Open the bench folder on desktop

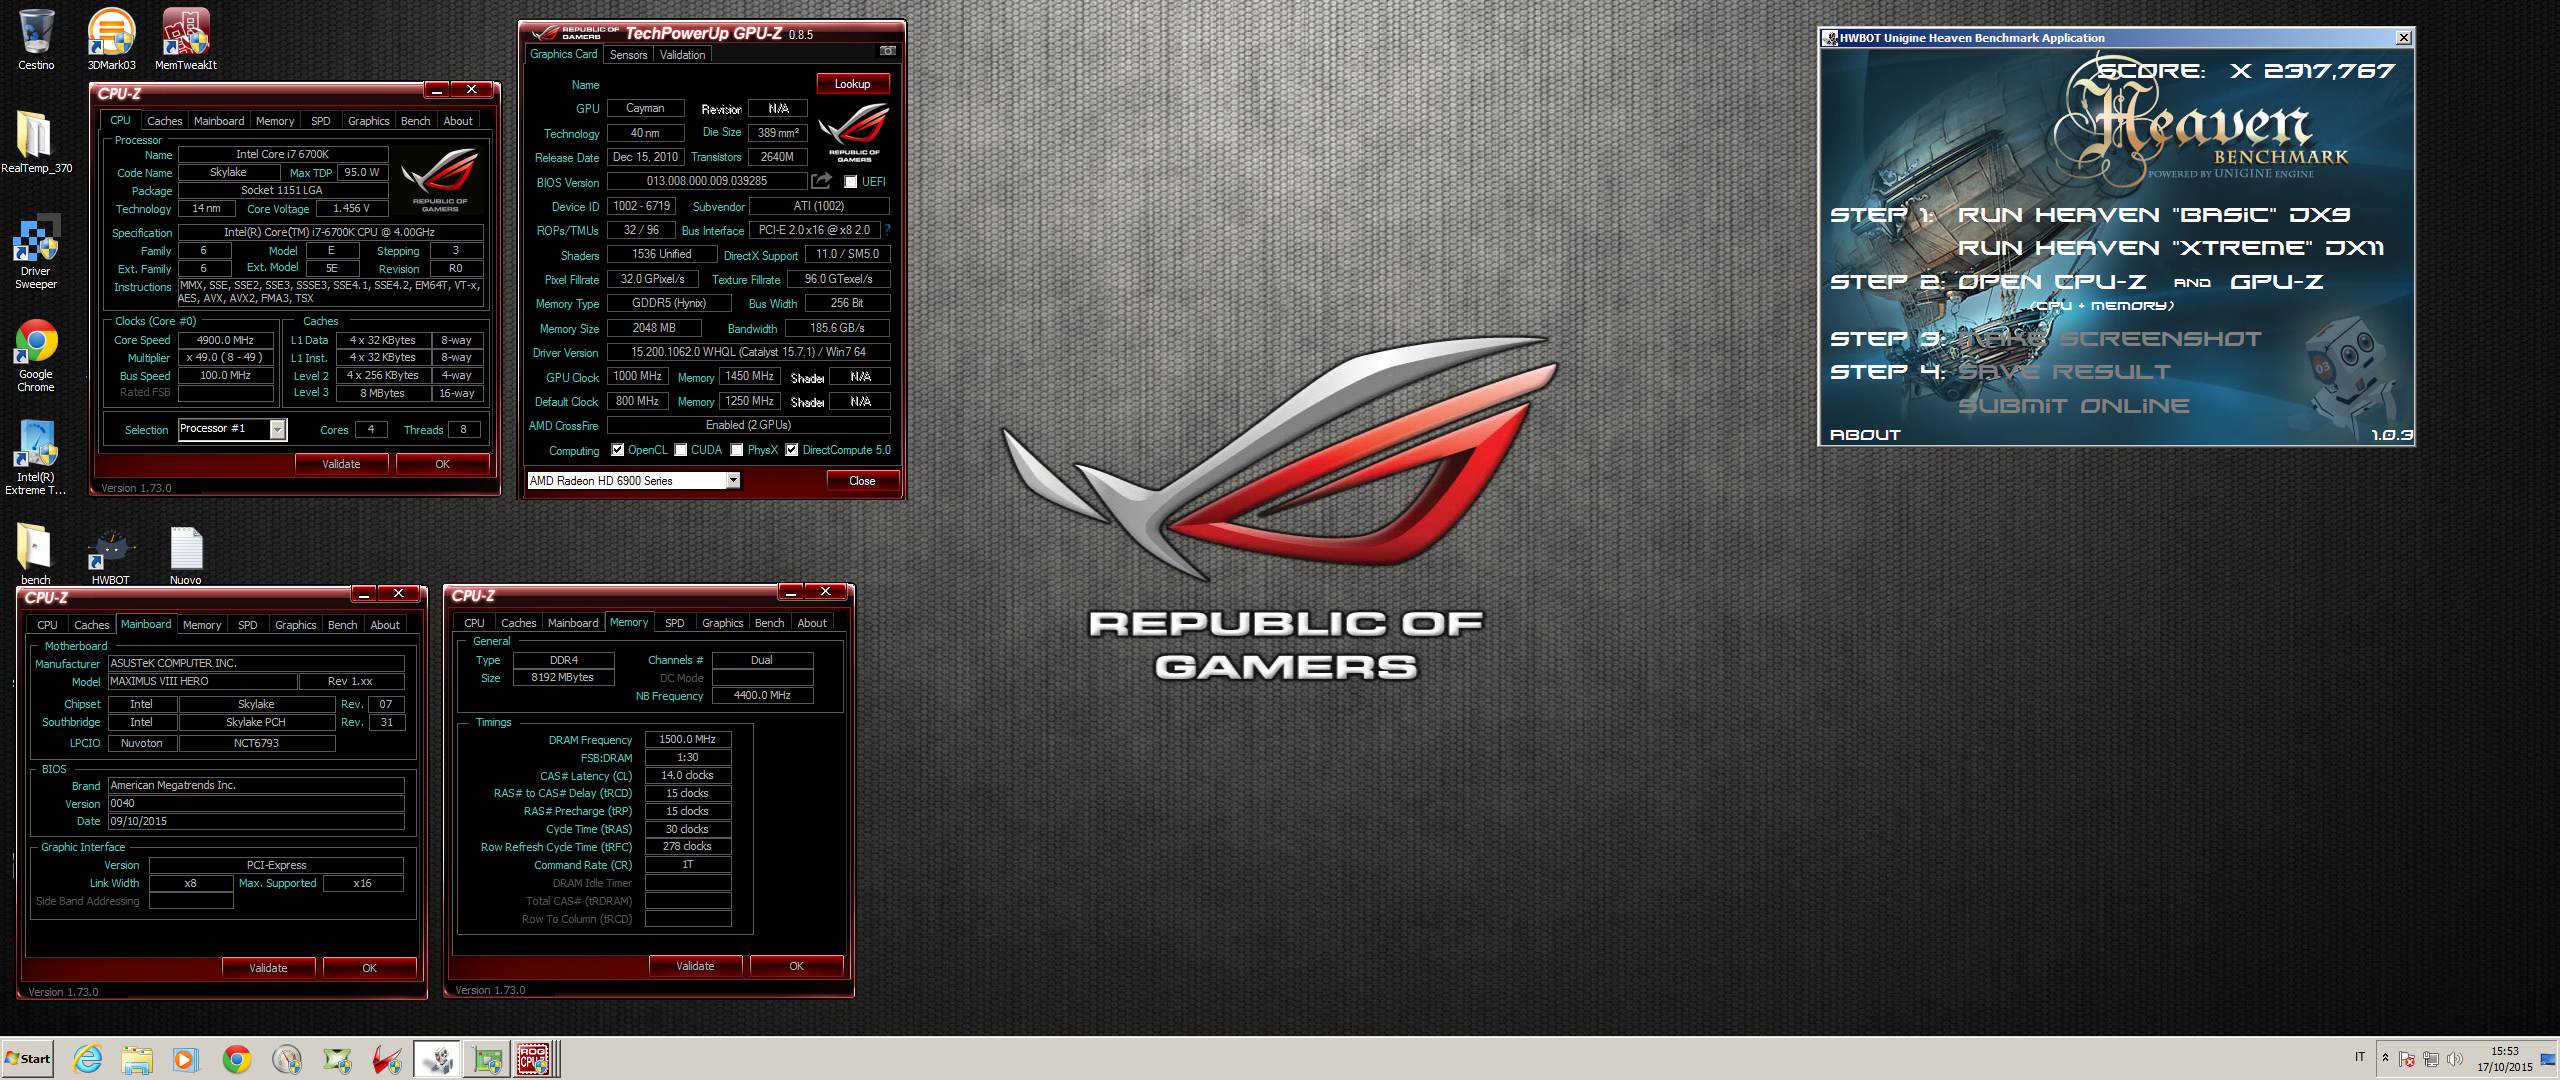36,554
